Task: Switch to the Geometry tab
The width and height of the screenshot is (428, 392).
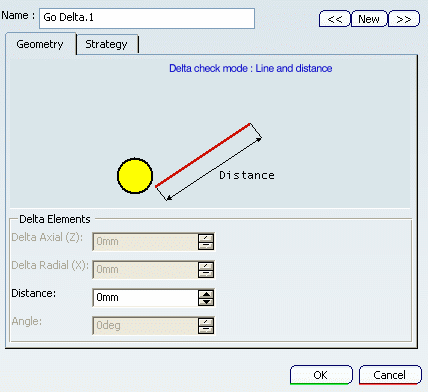Action: [x=40, y=44]
